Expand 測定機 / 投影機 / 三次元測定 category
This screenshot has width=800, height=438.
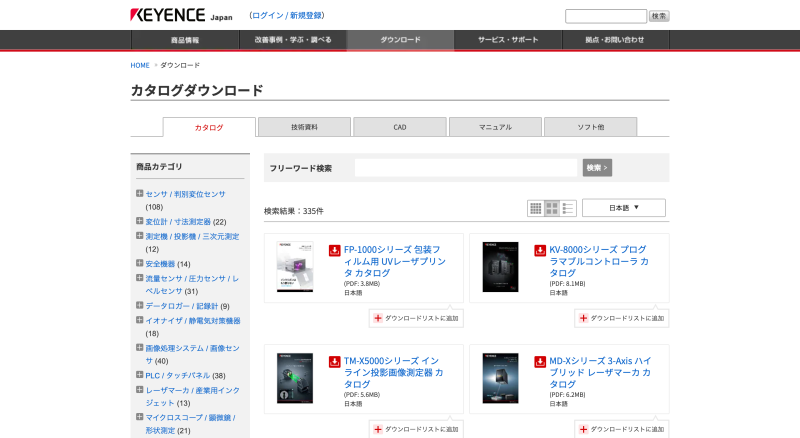point(139,236)
